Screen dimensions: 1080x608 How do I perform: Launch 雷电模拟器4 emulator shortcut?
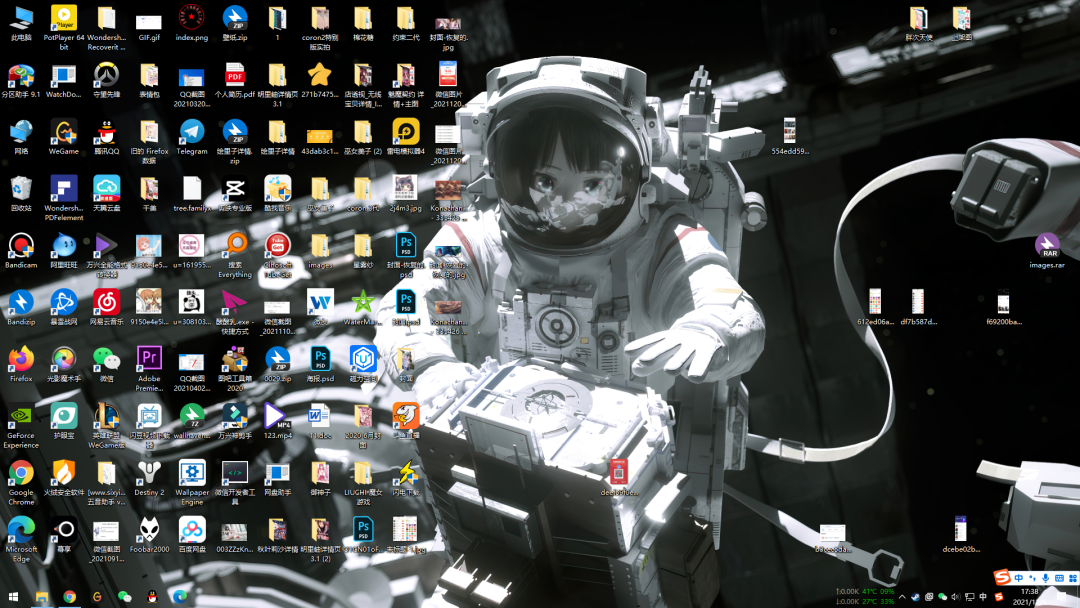(406, 136)
